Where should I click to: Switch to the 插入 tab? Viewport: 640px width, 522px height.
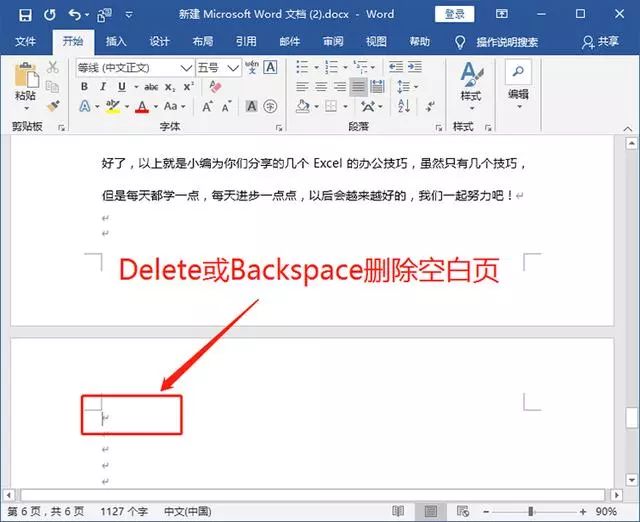click(x=116, y=41)
